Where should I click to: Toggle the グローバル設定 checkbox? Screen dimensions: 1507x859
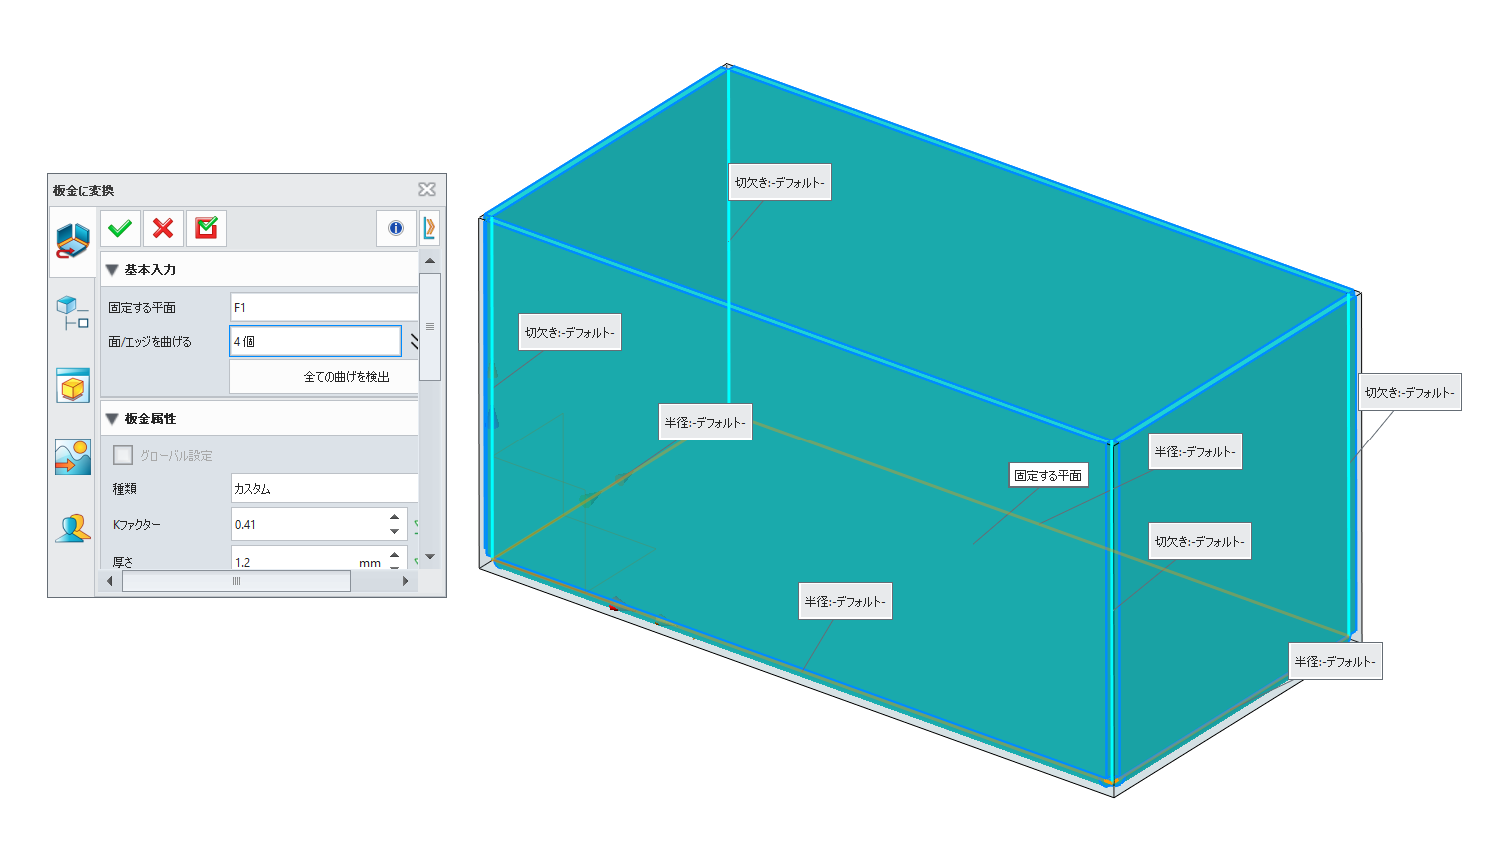[x=123, y=456]
